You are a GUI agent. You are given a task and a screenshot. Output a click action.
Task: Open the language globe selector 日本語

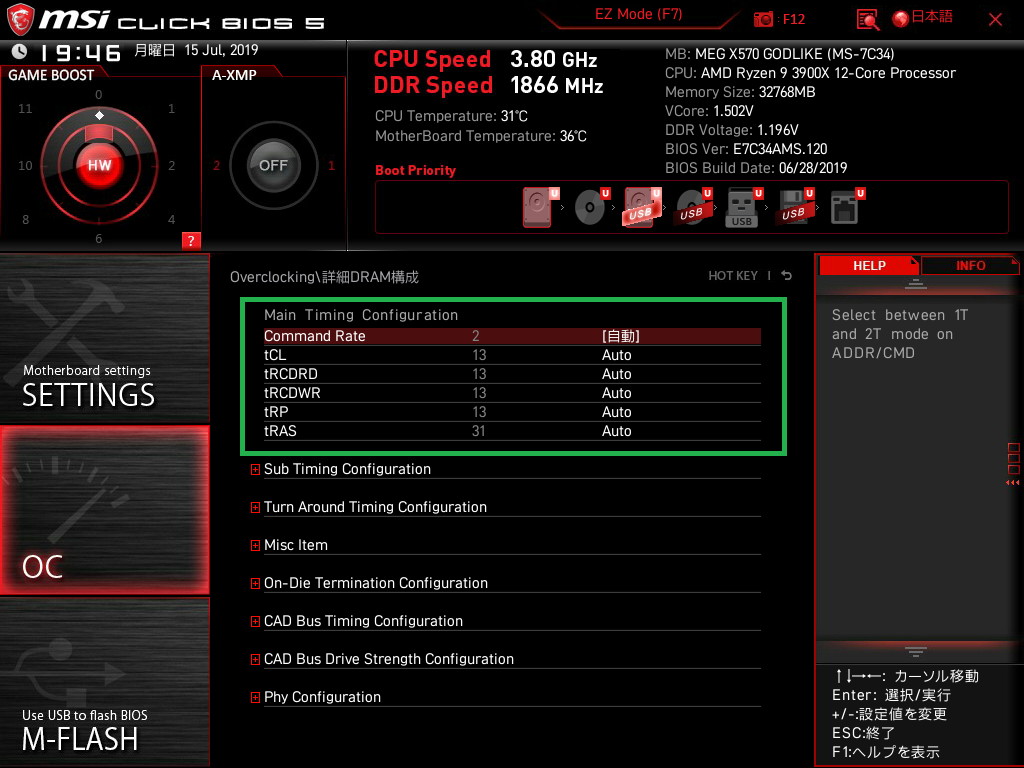[923, 18]
